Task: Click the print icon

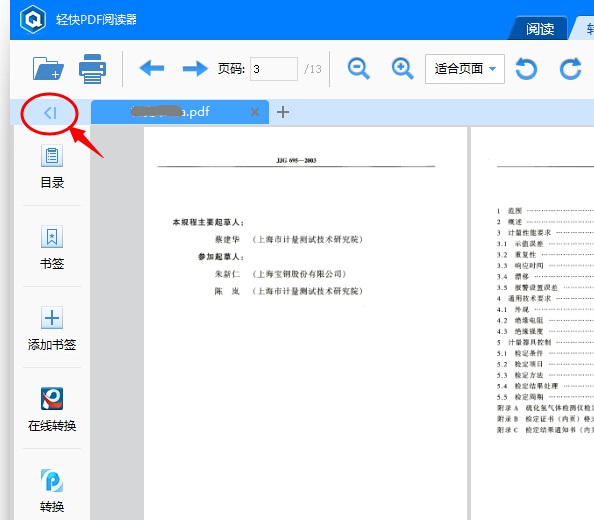Action: [x=92, y=69]
